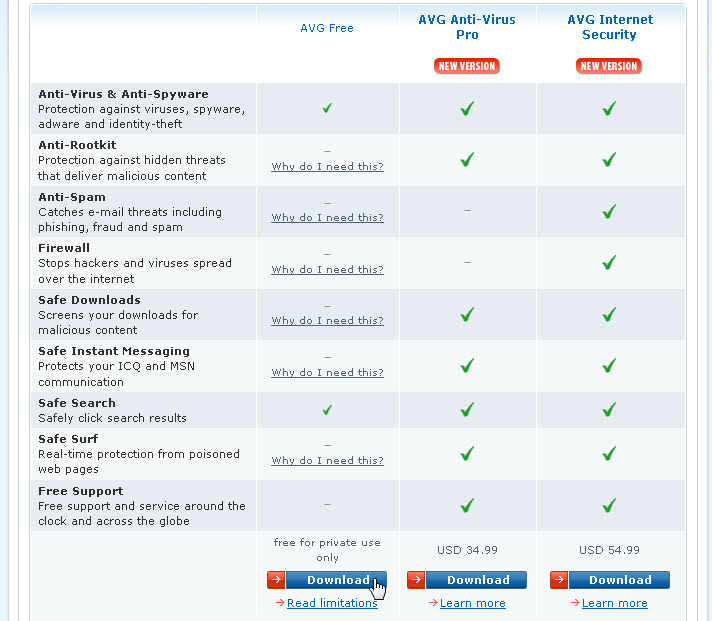Click the 'USD 34.99' price text
This screenshot has width=712, height=621.
click(x=467, y=550)
